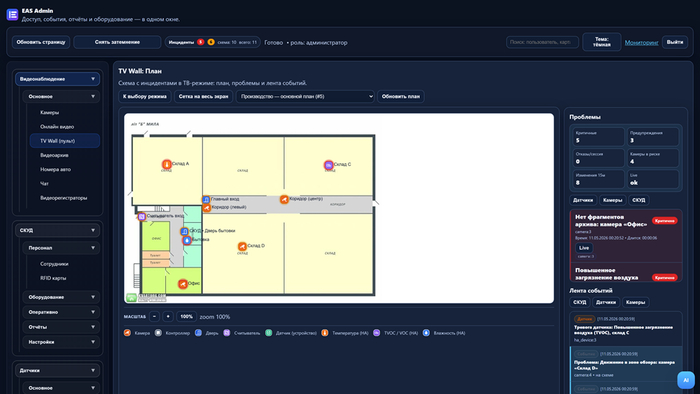700x394 pixels.
Task: Filter Проблемы by Датчики tab
Action: [583, 200]
